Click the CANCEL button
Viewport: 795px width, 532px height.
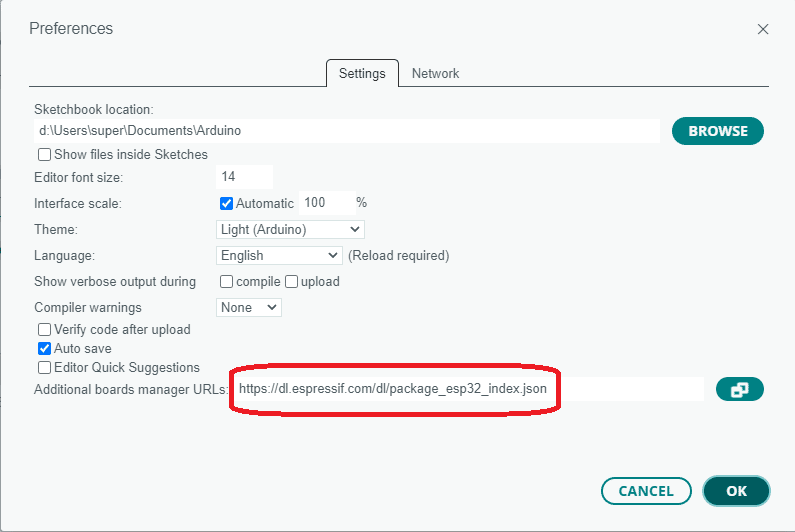point(646,491)
